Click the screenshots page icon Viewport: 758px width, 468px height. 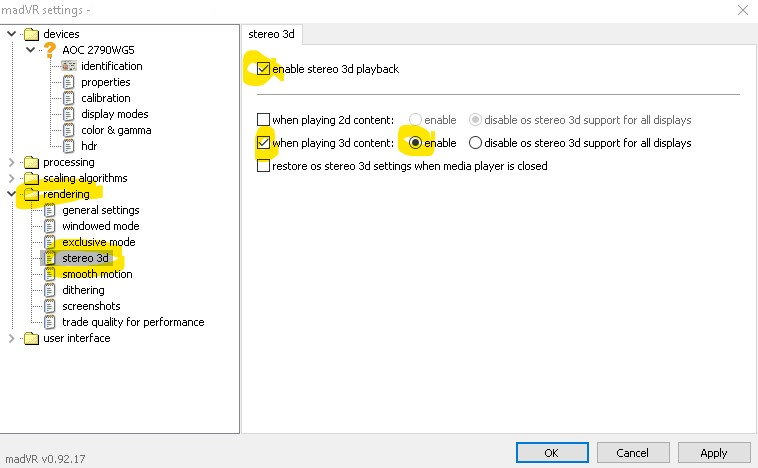pyautogui.click(x=49, y=306)
